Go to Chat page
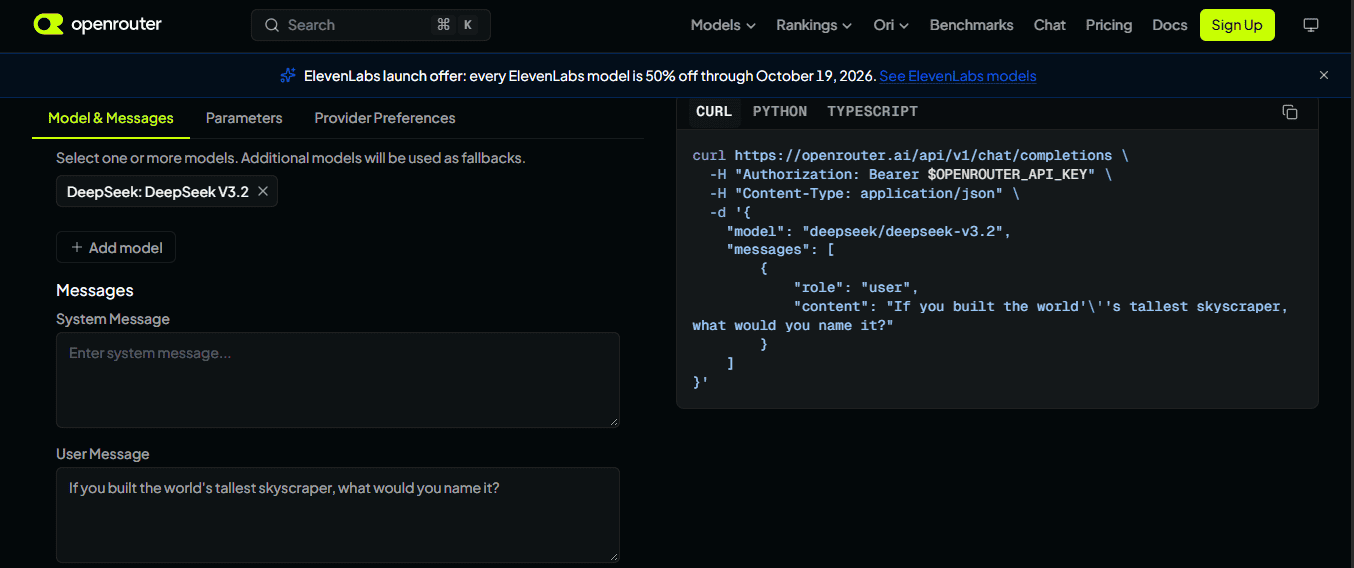Image resolution: width=1354 pixels, height=568 pixels. coord(1049,25)
